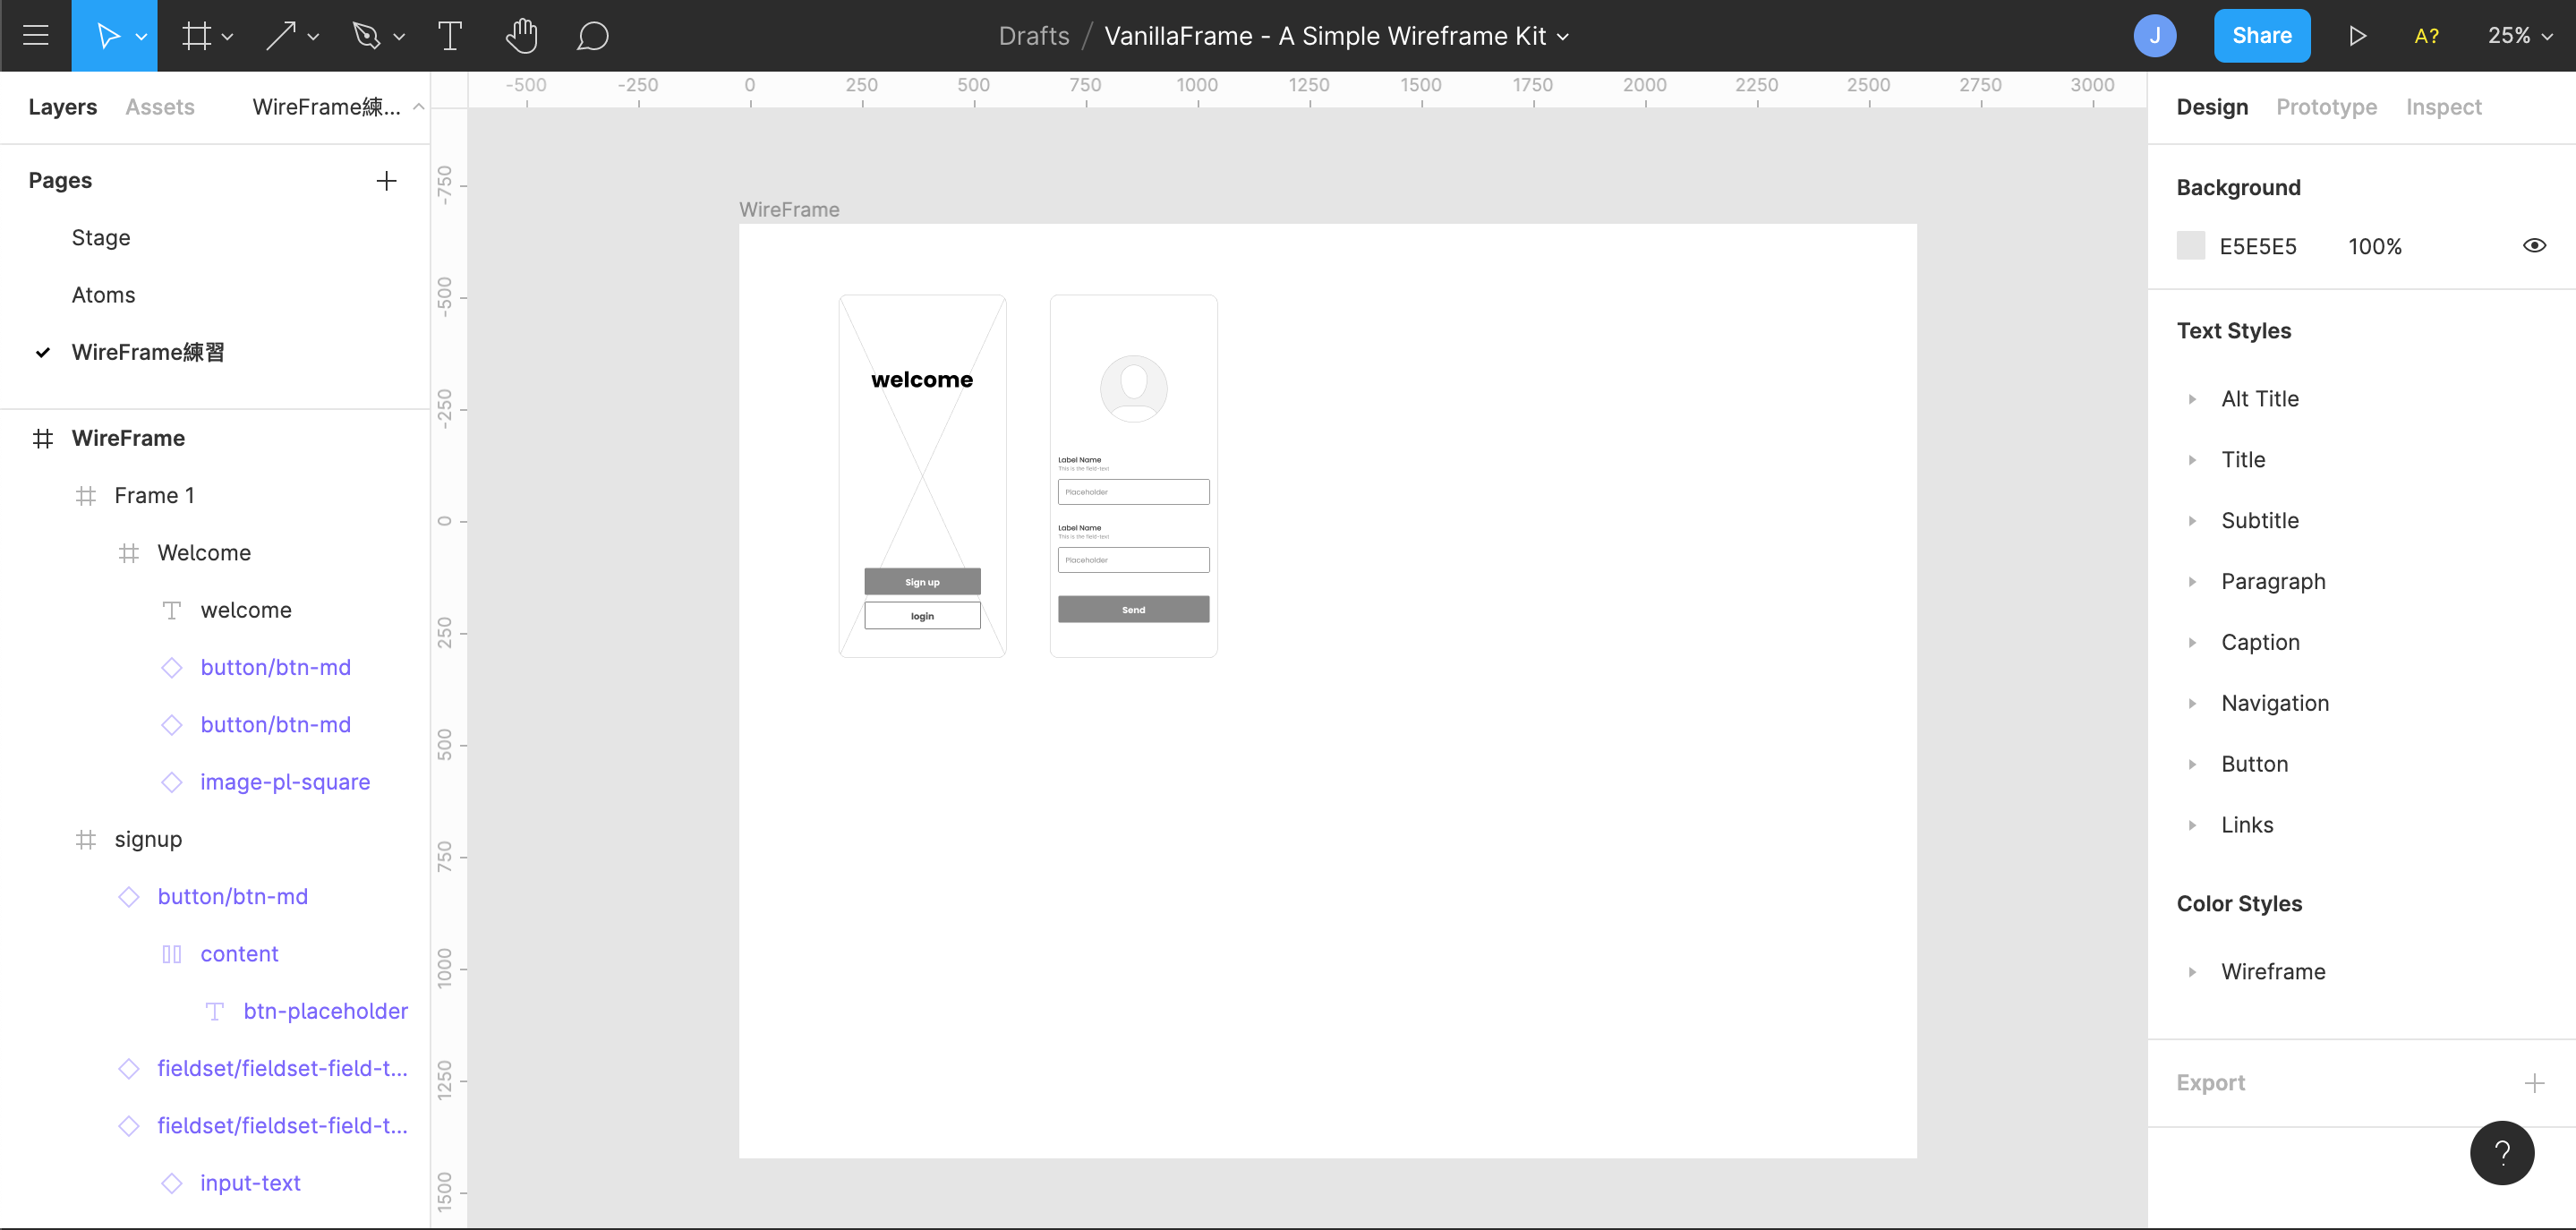Click the E5E5E5 background color swatch
2576x1230 pixels.
[x=2190, y=246]
